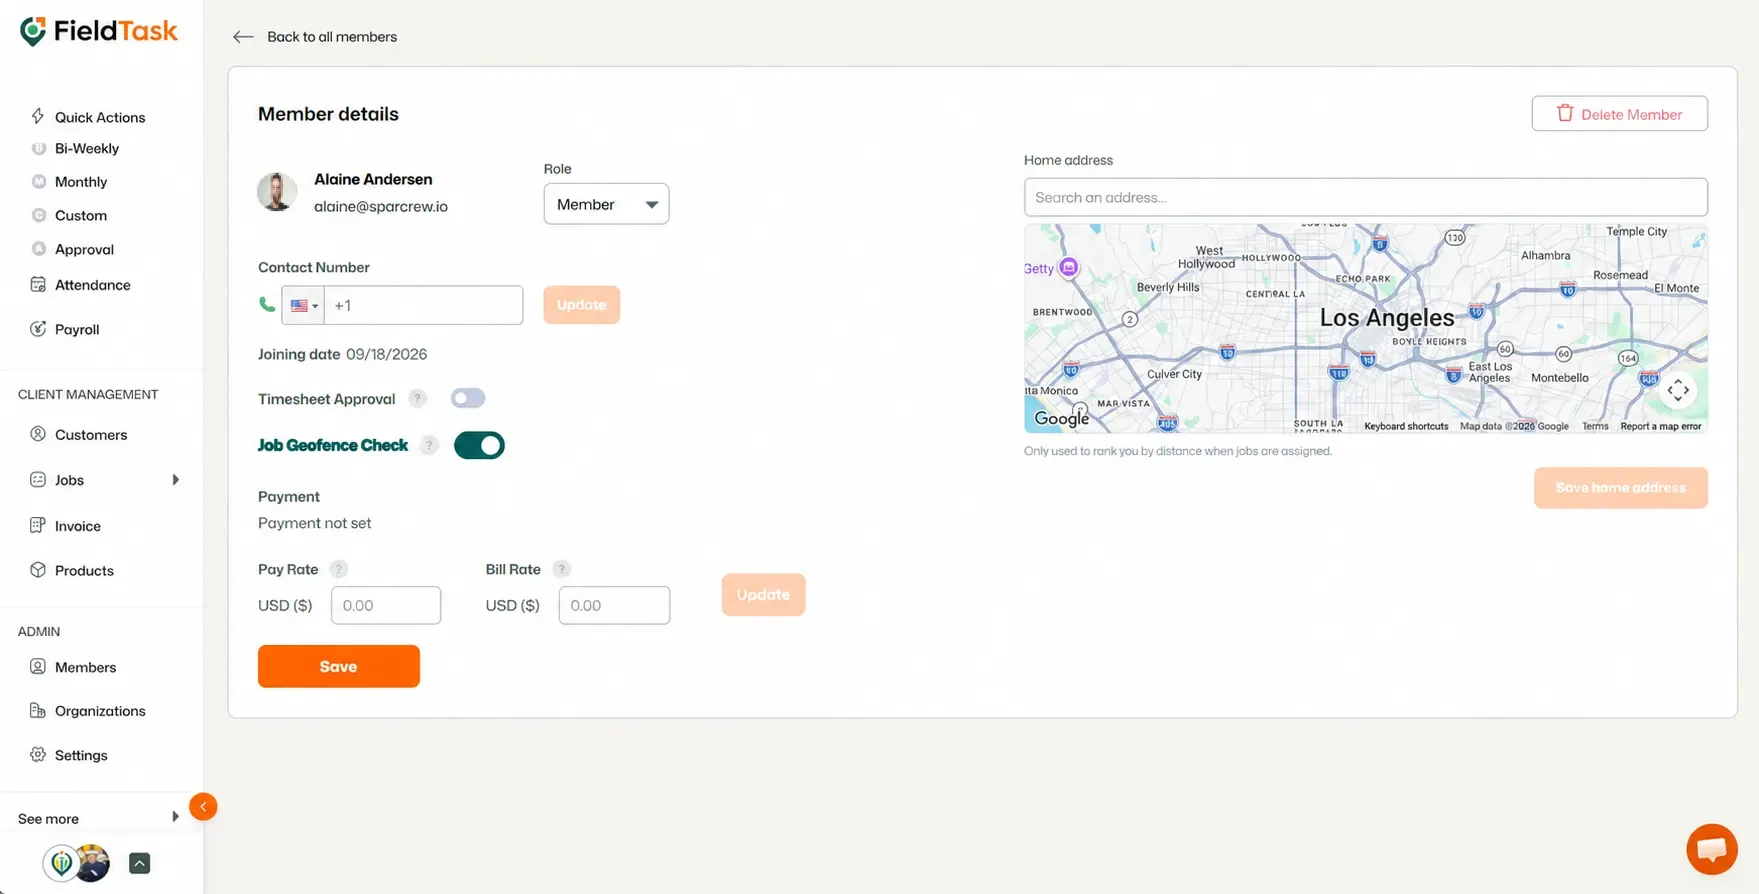The height and width of the screenshot is (894, 1759).
Task: Open Custom in sidebar
Action: (80, 215)
